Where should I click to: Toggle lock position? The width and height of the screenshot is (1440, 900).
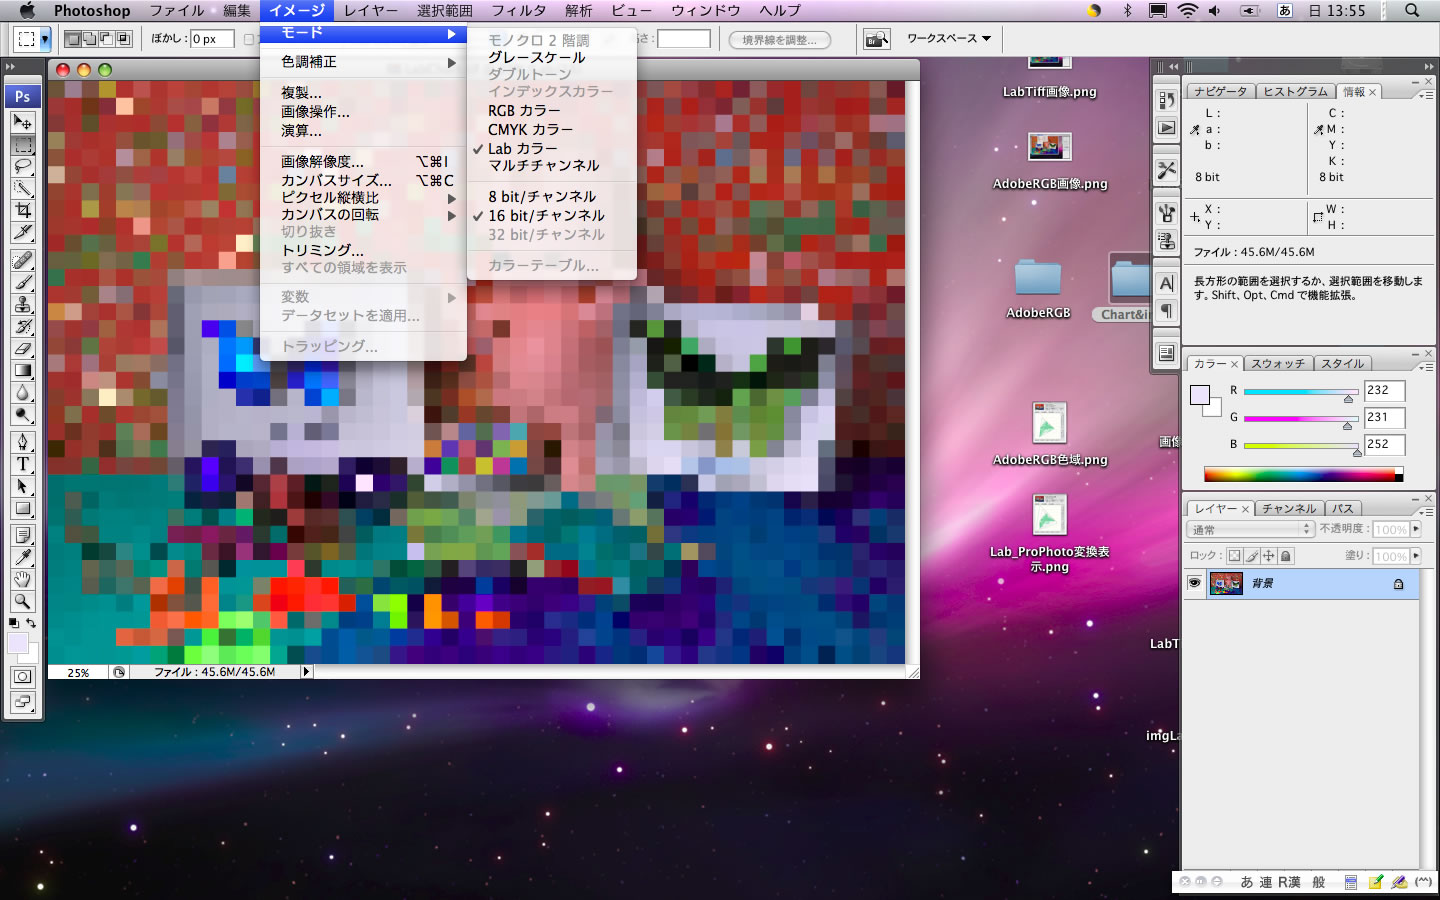click(1269, 556)
